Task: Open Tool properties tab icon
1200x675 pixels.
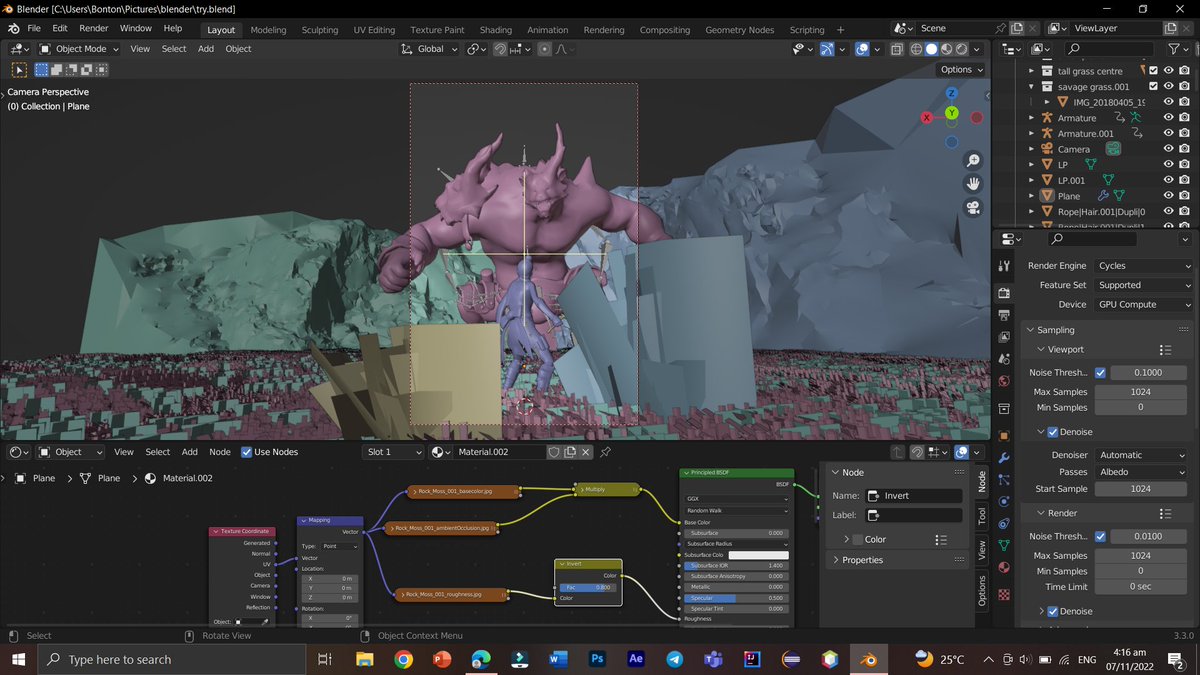Action: coord(1005,265)
